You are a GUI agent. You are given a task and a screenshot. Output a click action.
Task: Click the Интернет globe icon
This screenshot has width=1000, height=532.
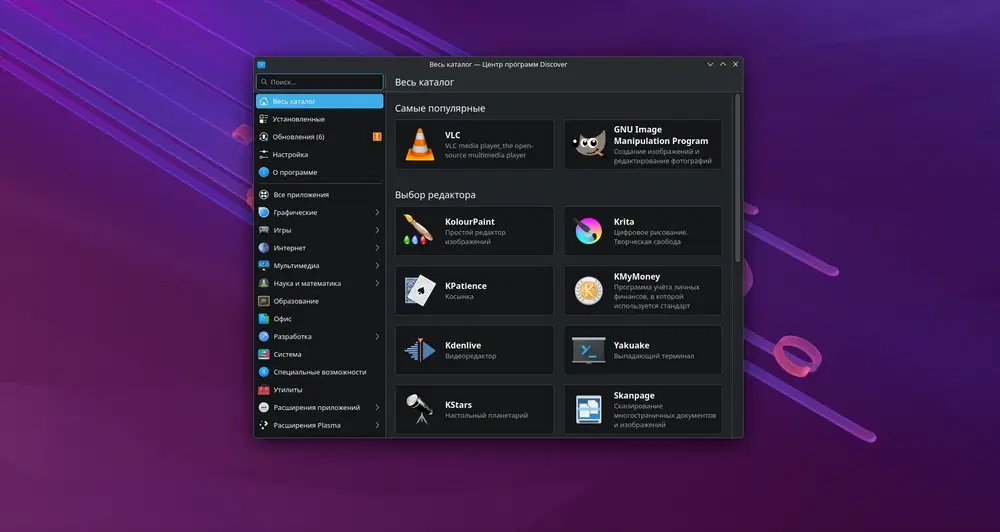coord(263,248)
